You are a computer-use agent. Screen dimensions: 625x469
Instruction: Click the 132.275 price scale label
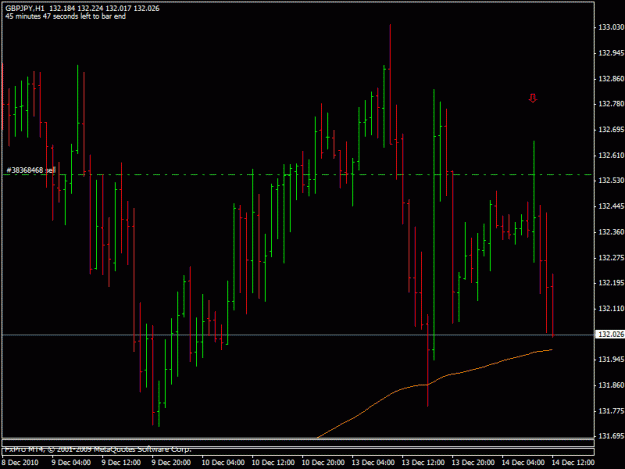tap(611, 258)
